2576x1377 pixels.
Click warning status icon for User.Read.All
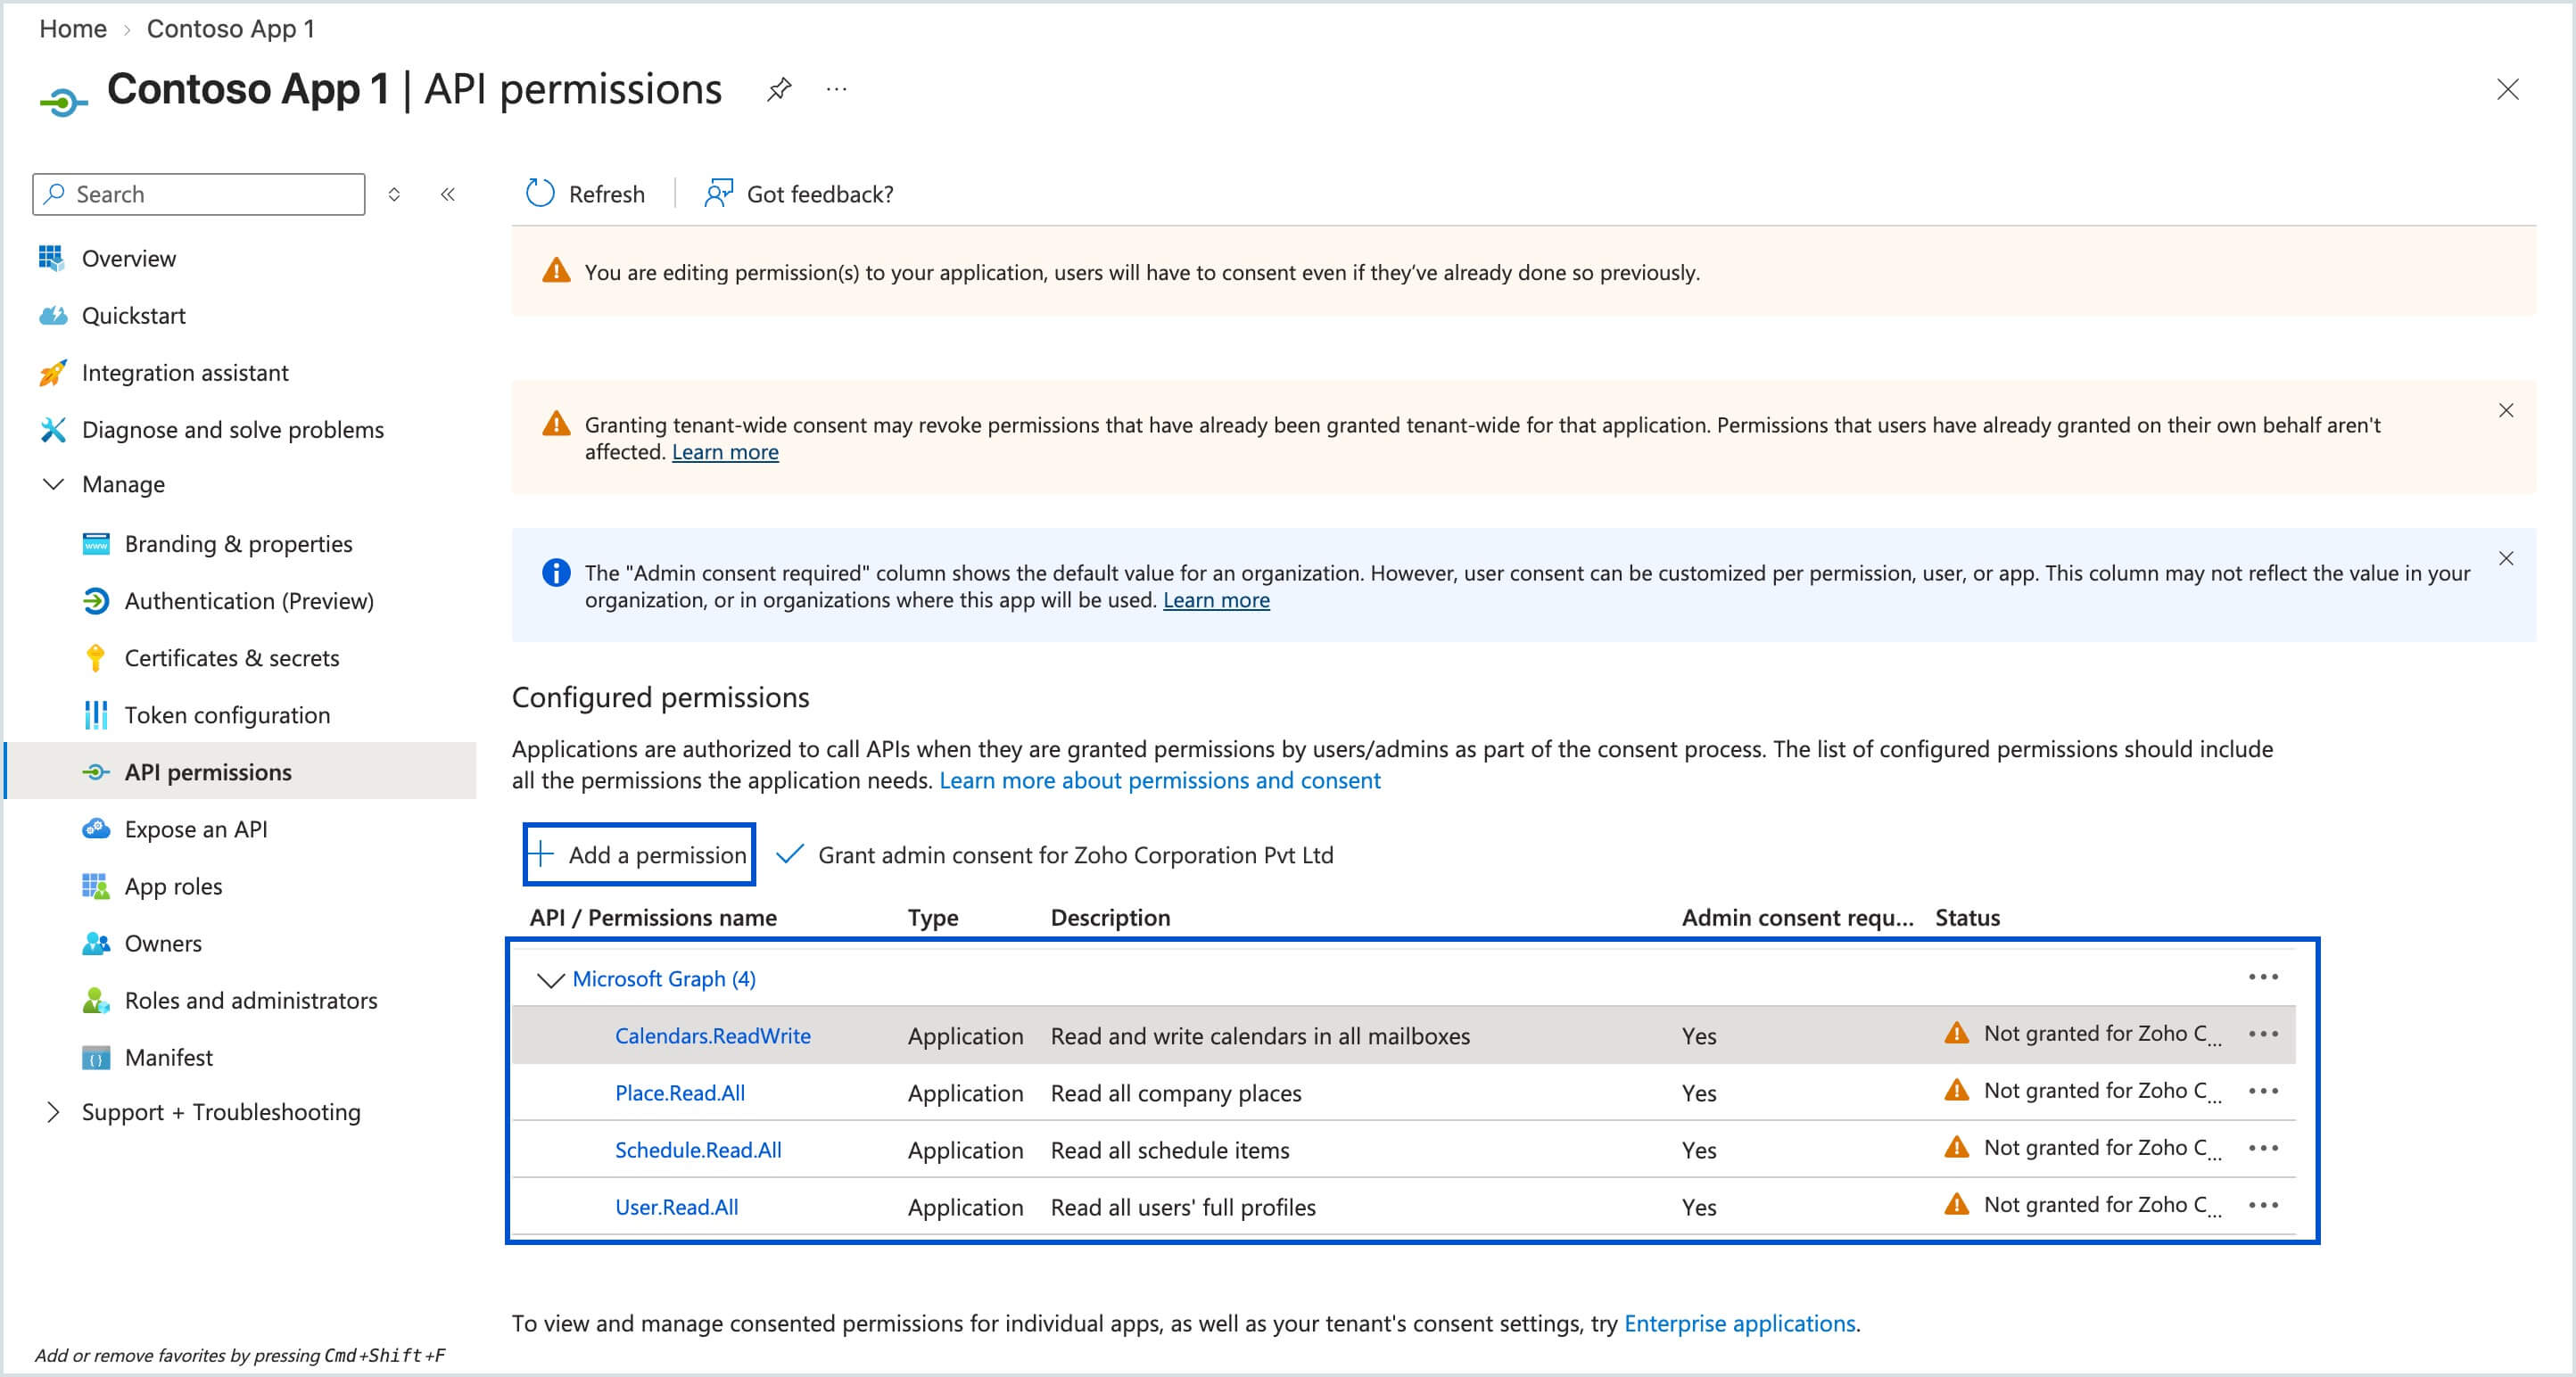[x=1956, y=1204]
